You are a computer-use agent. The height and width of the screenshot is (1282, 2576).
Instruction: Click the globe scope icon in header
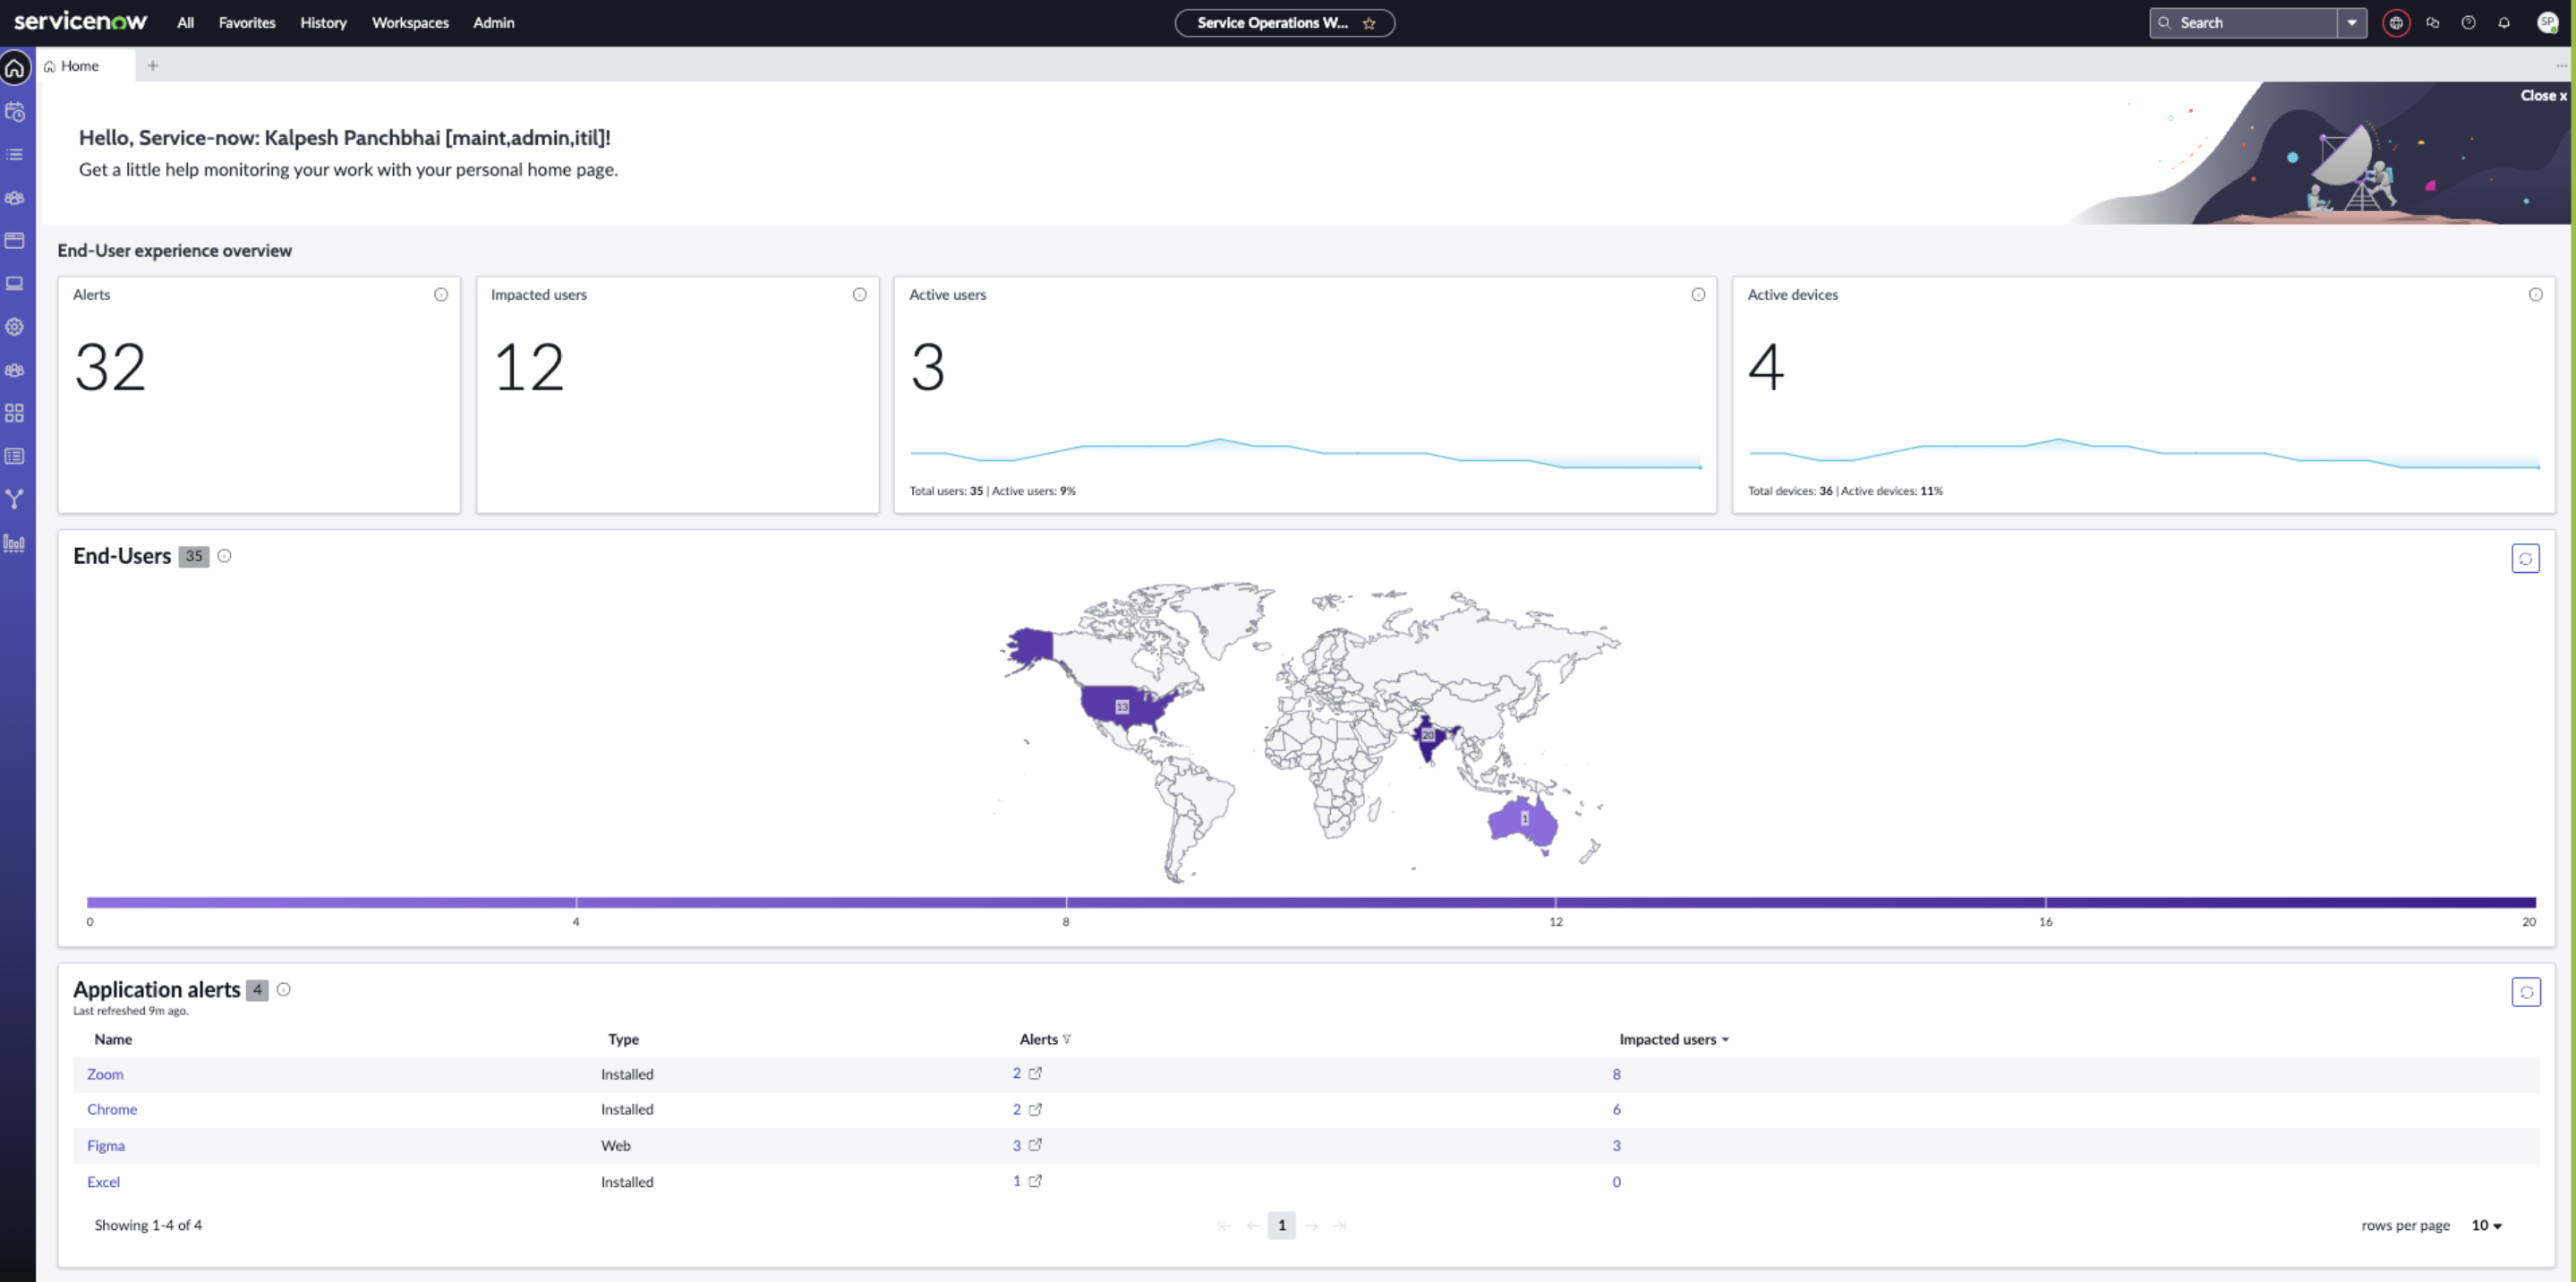[2396, 22]
